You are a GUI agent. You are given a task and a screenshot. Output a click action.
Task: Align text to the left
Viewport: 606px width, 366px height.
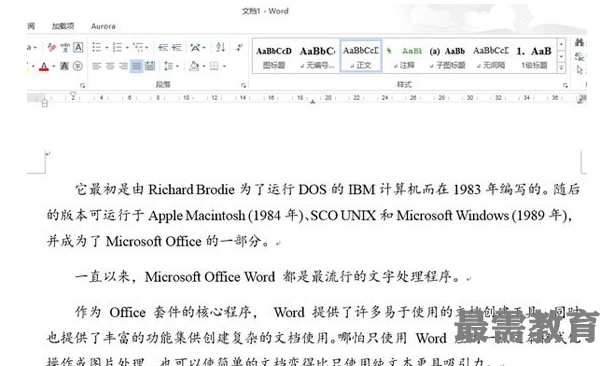coord(97,66)
